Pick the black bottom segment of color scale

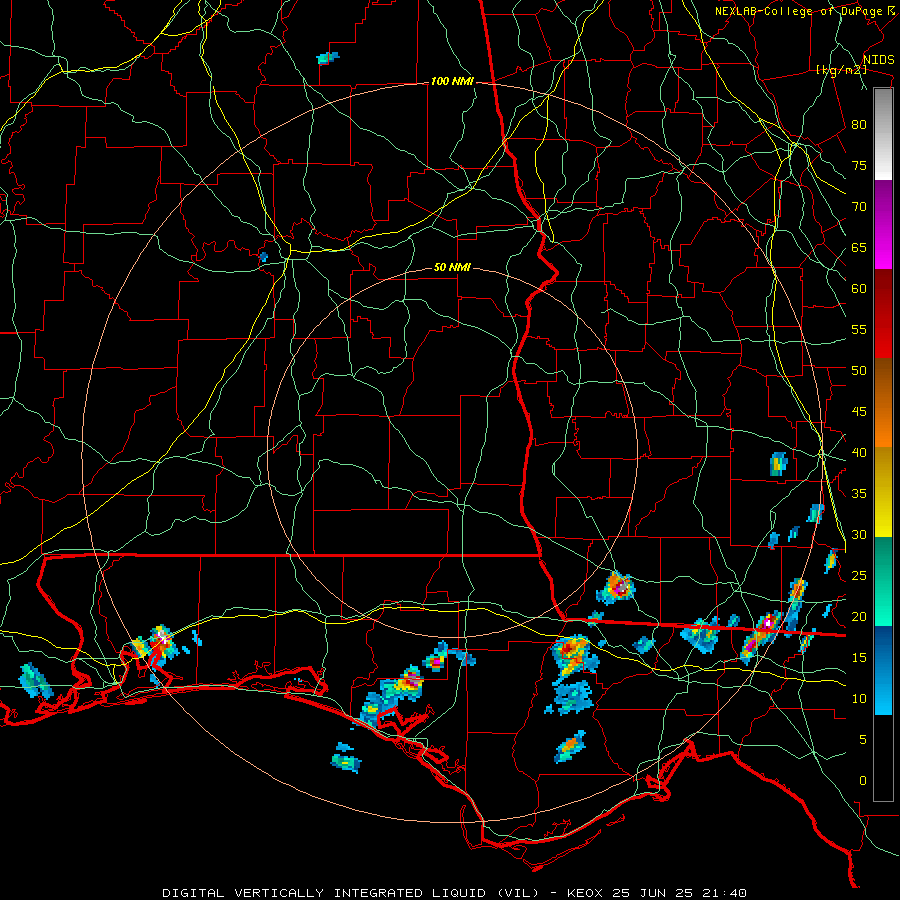883,758
